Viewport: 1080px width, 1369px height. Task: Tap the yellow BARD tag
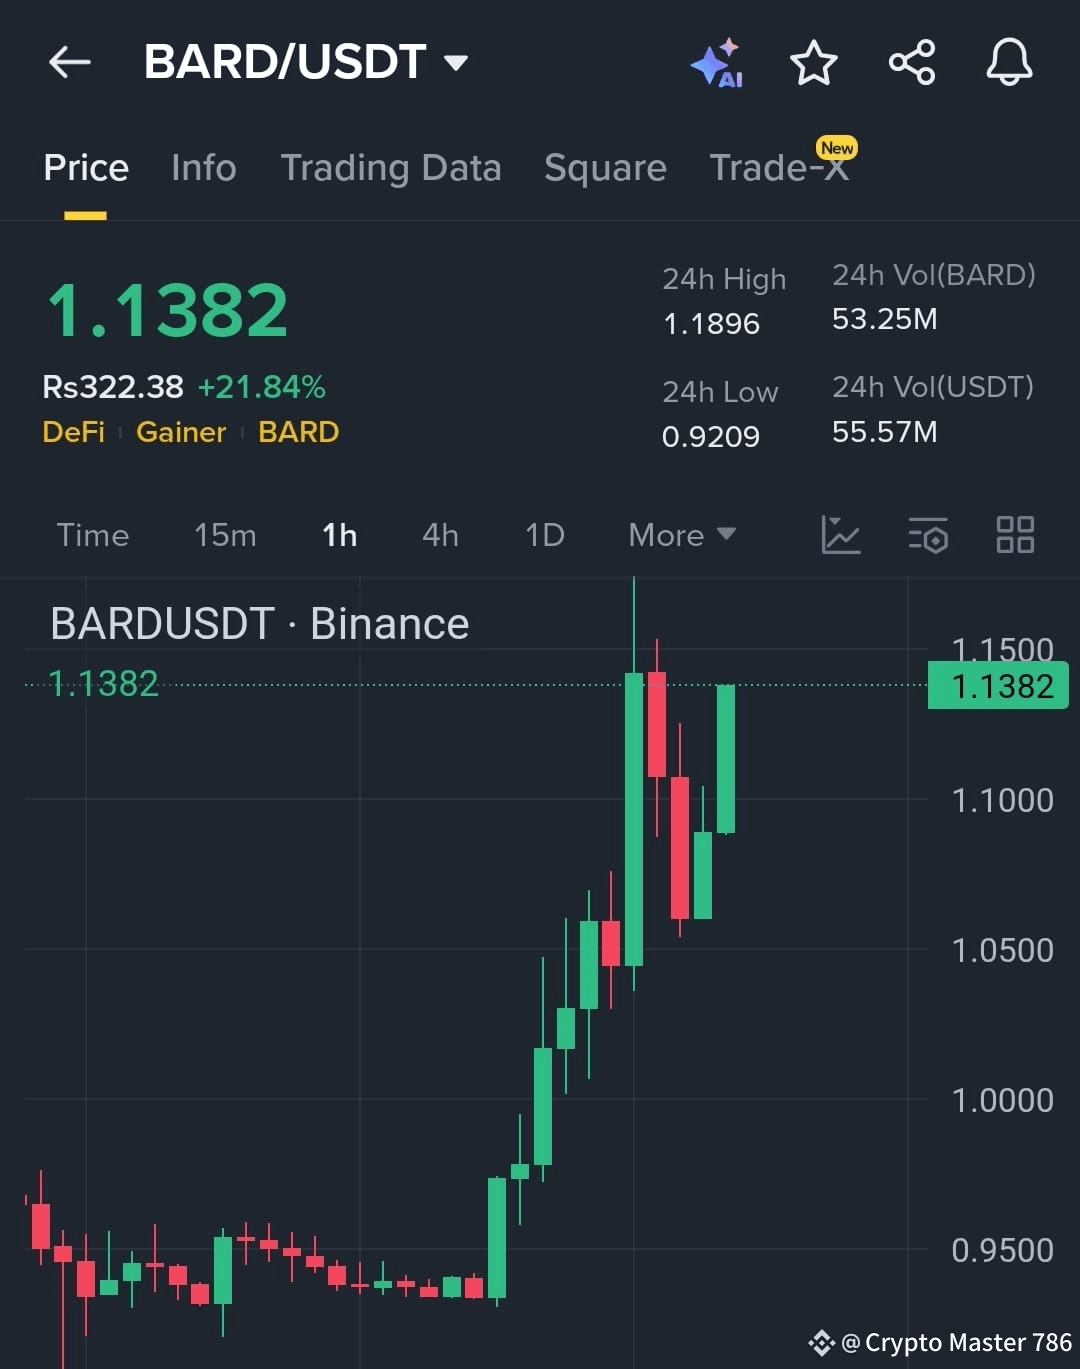299,432
